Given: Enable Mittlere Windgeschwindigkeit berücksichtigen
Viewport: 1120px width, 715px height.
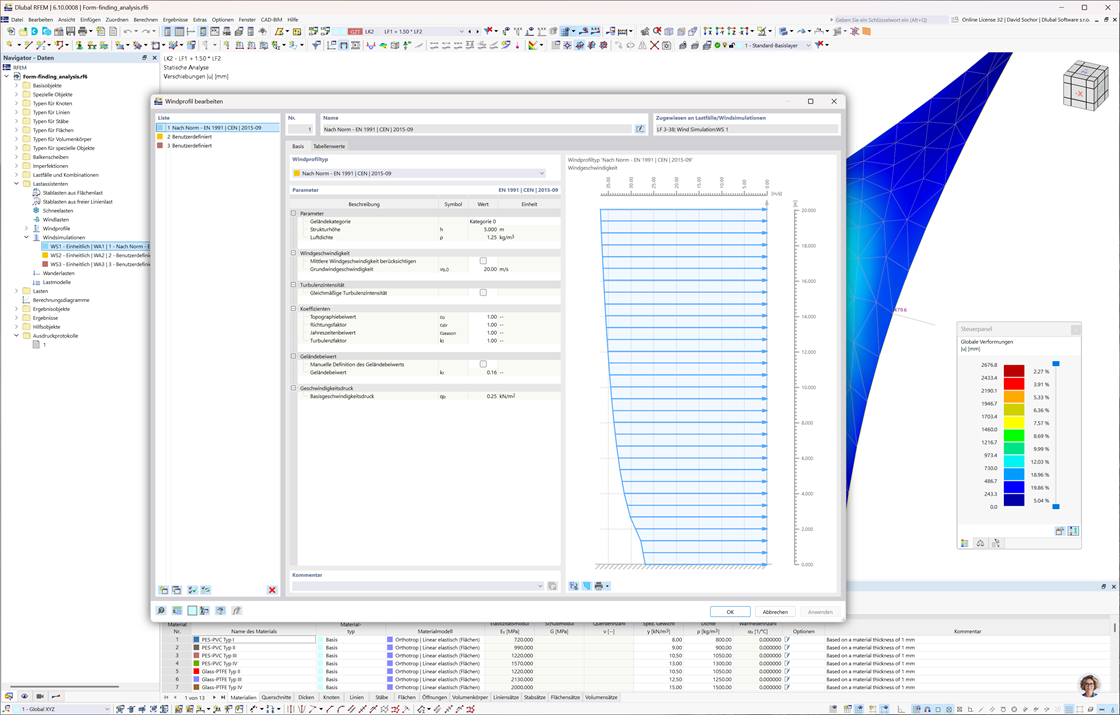Looking at the screenshot, I should (x=483, y=261).
